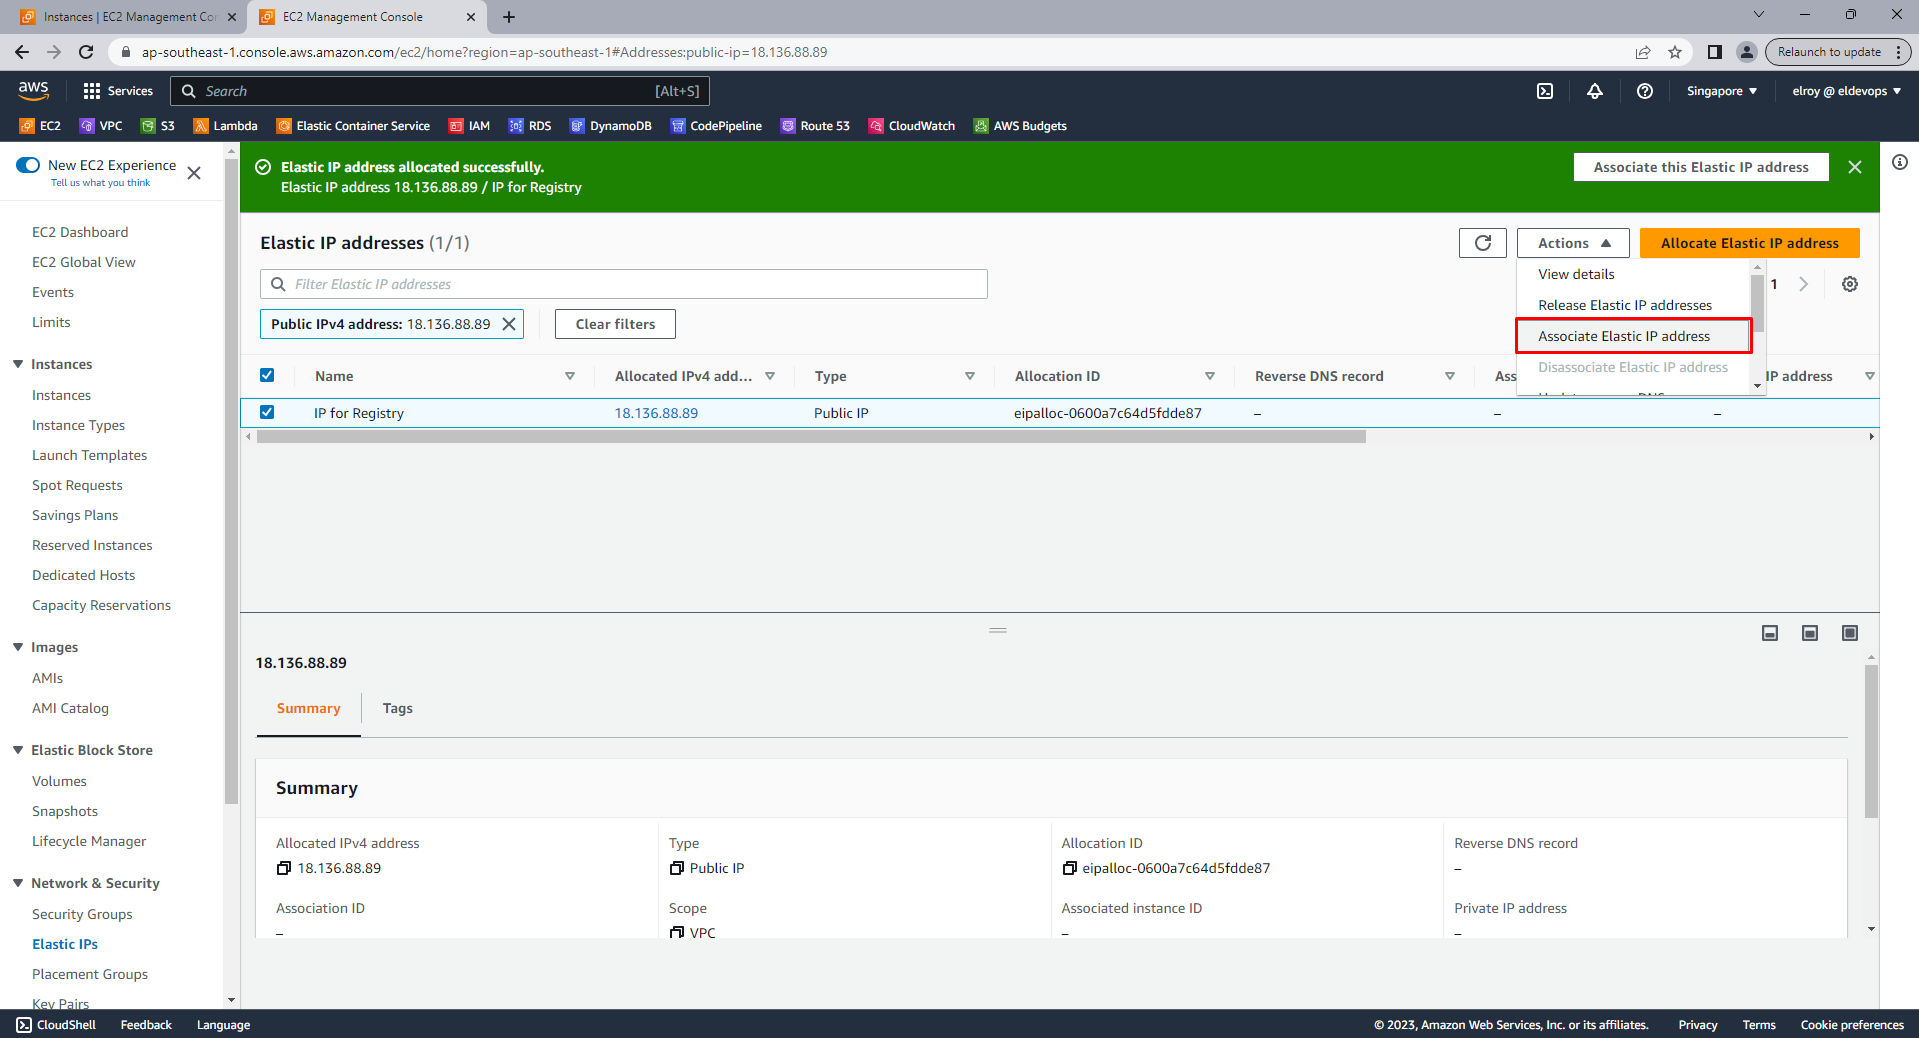Open elroy @ eldevops account menu
Screen dimensions: 1919x1038
click(1847, 91)
